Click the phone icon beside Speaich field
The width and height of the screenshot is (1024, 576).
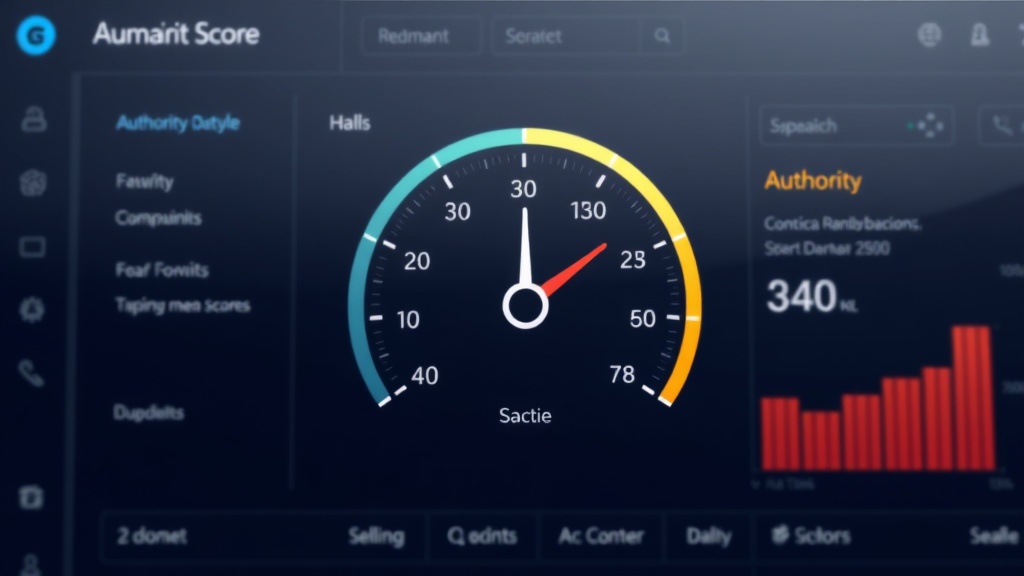point(1002,126)
